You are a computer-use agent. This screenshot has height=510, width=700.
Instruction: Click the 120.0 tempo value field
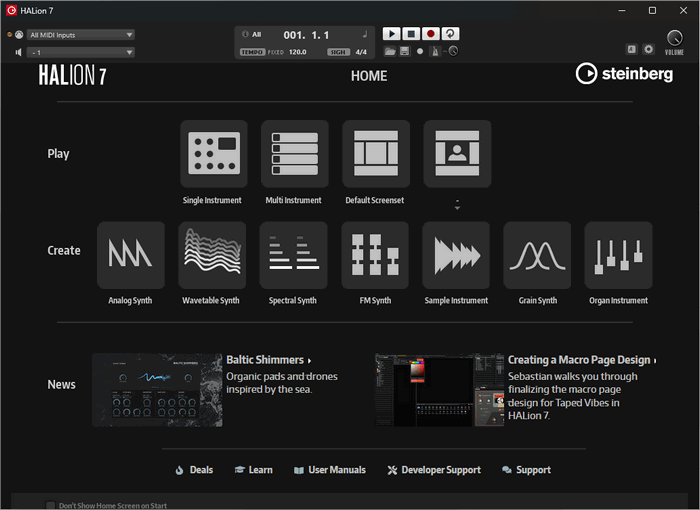pos(298,52)
